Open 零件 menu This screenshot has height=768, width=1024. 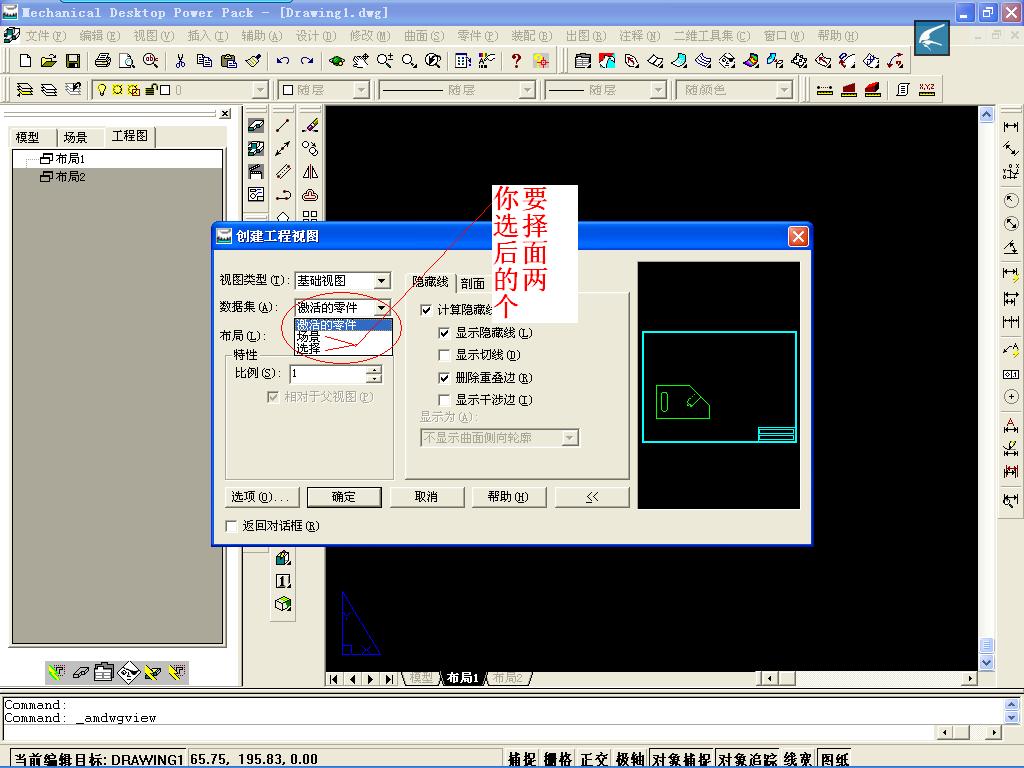[477, 36]
